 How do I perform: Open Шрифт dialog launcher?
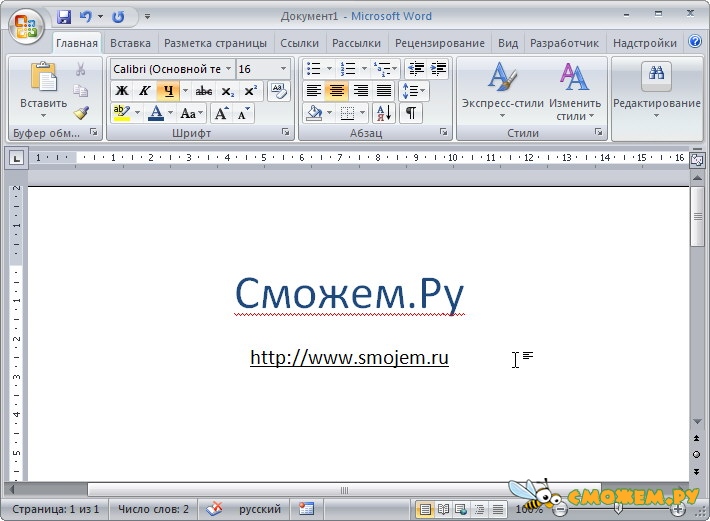285,132
